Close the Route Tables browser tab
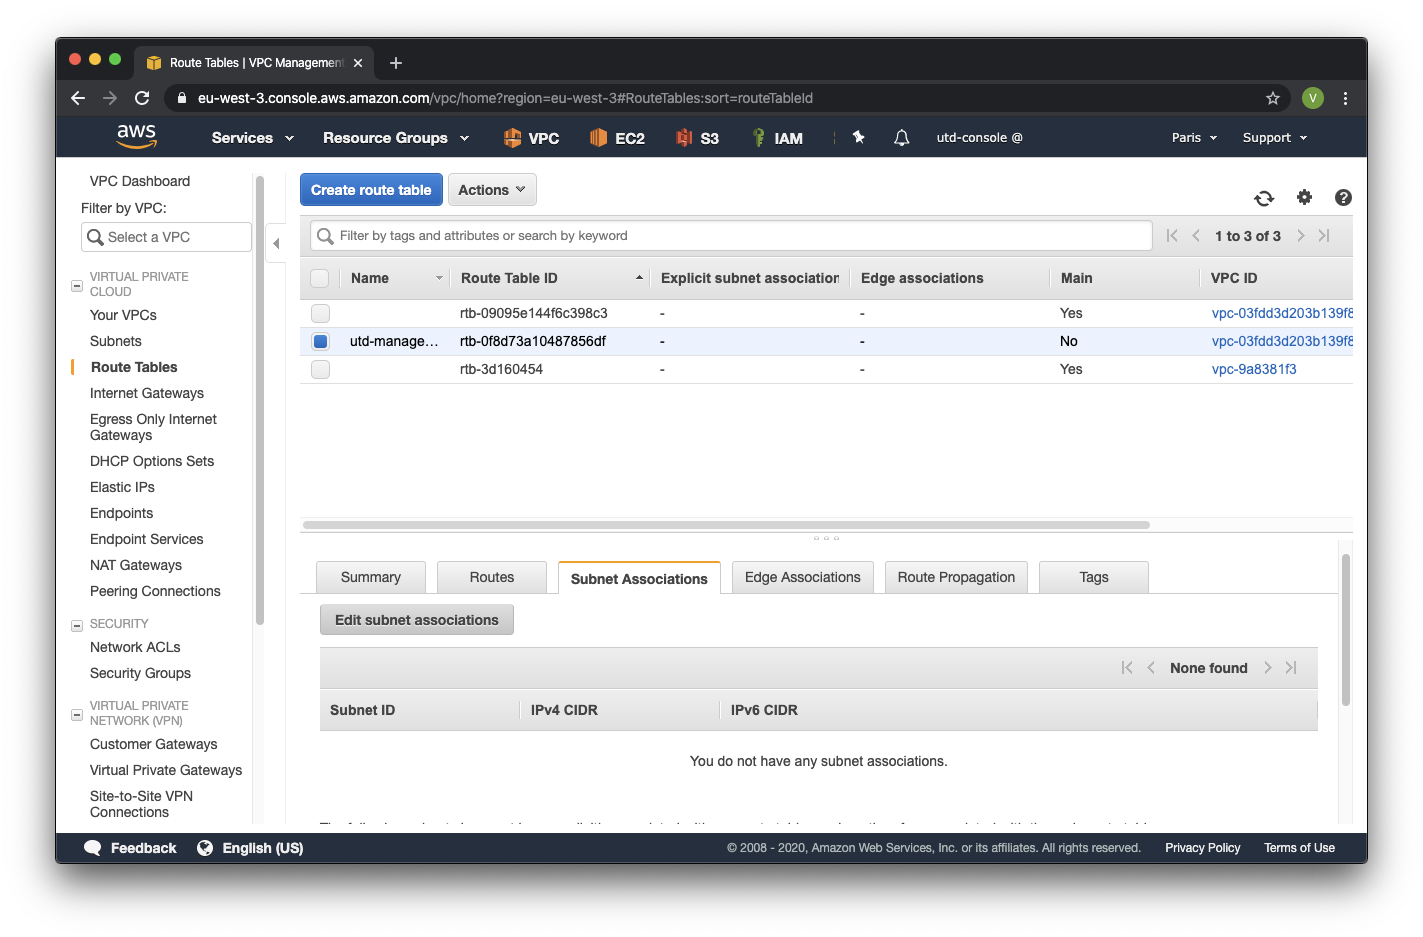1423x937 pixels. pos(358,63)
